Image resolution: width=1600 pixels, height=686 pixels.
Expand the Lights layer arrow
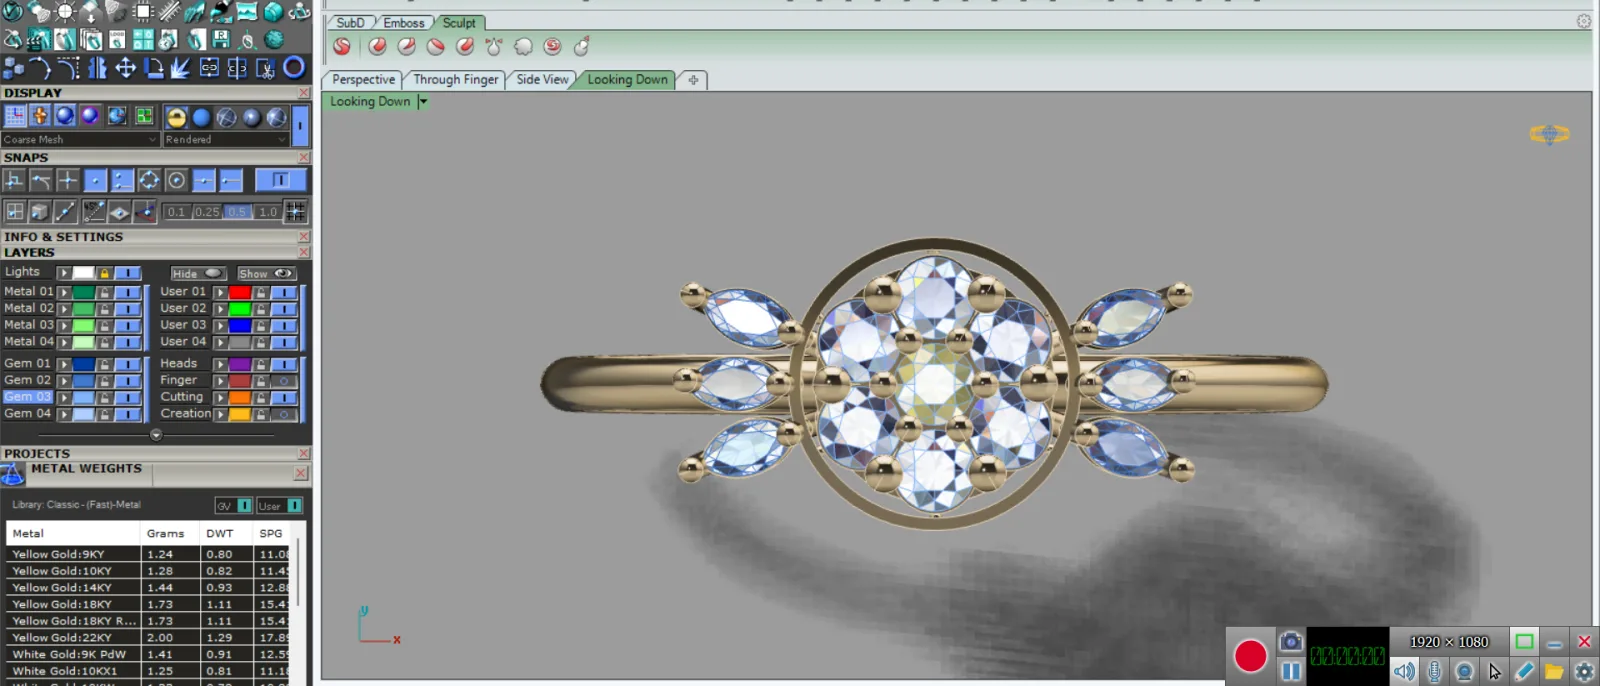[64, 272]
